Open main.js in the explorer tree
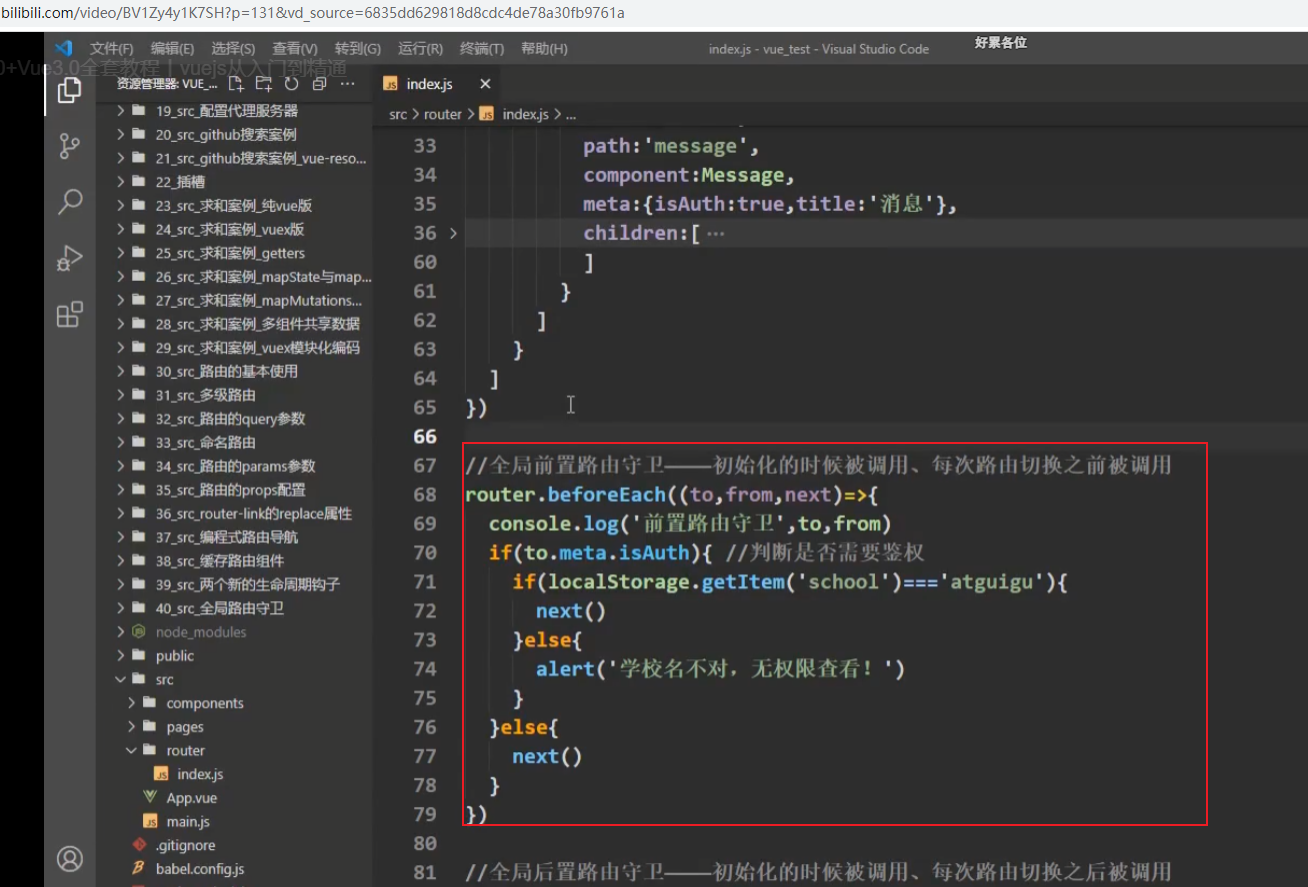The image size is (1308, 887). point(188,822)
